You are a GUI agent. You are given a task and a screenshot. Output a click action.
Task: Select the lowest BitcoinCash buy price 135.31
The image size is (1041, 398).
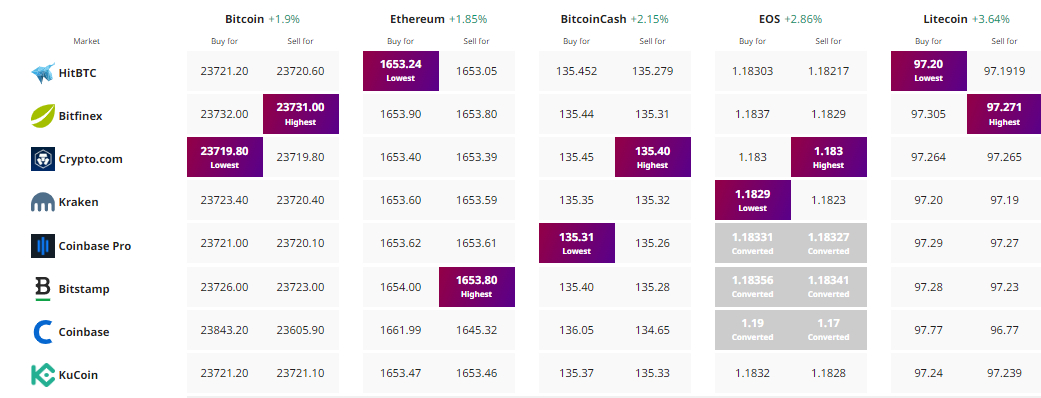click(577, 243)
